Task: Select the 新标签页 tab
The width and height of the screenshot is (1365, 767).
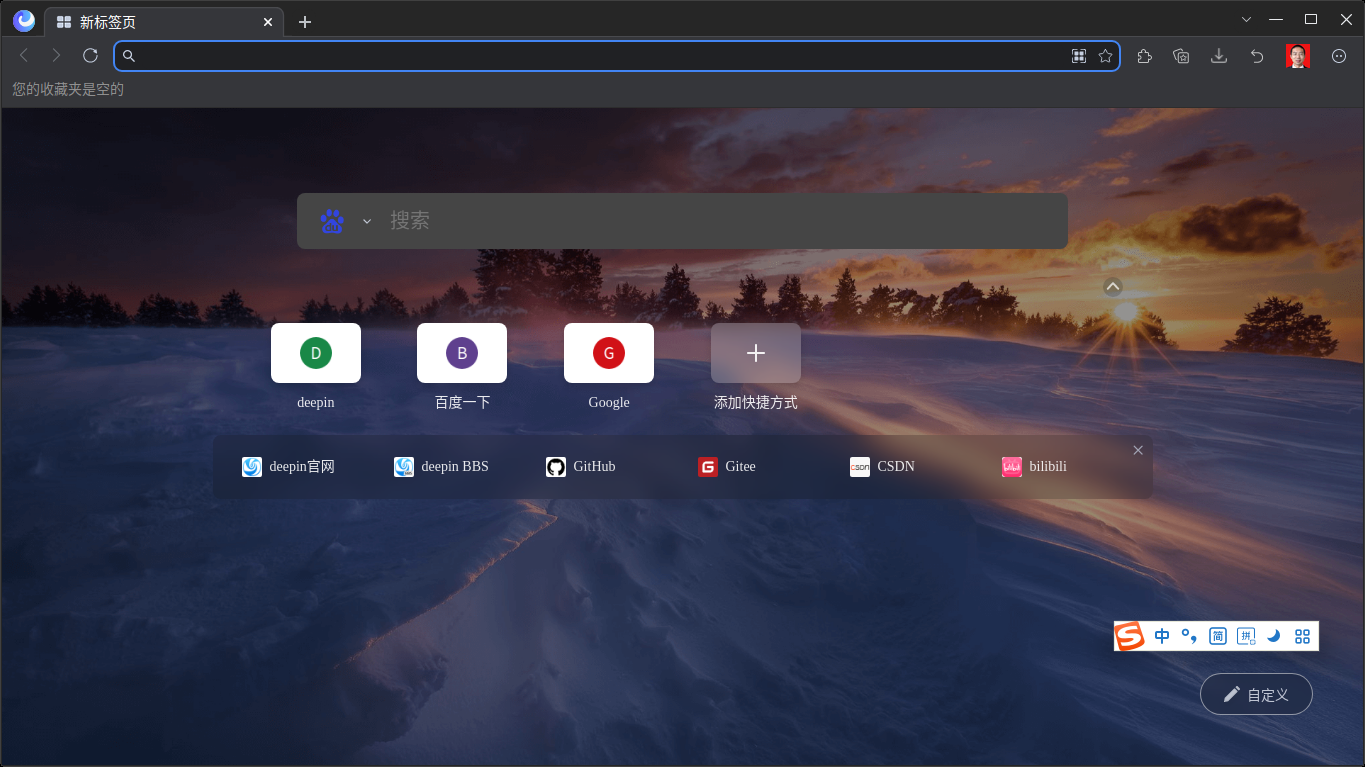Action: 165,22
